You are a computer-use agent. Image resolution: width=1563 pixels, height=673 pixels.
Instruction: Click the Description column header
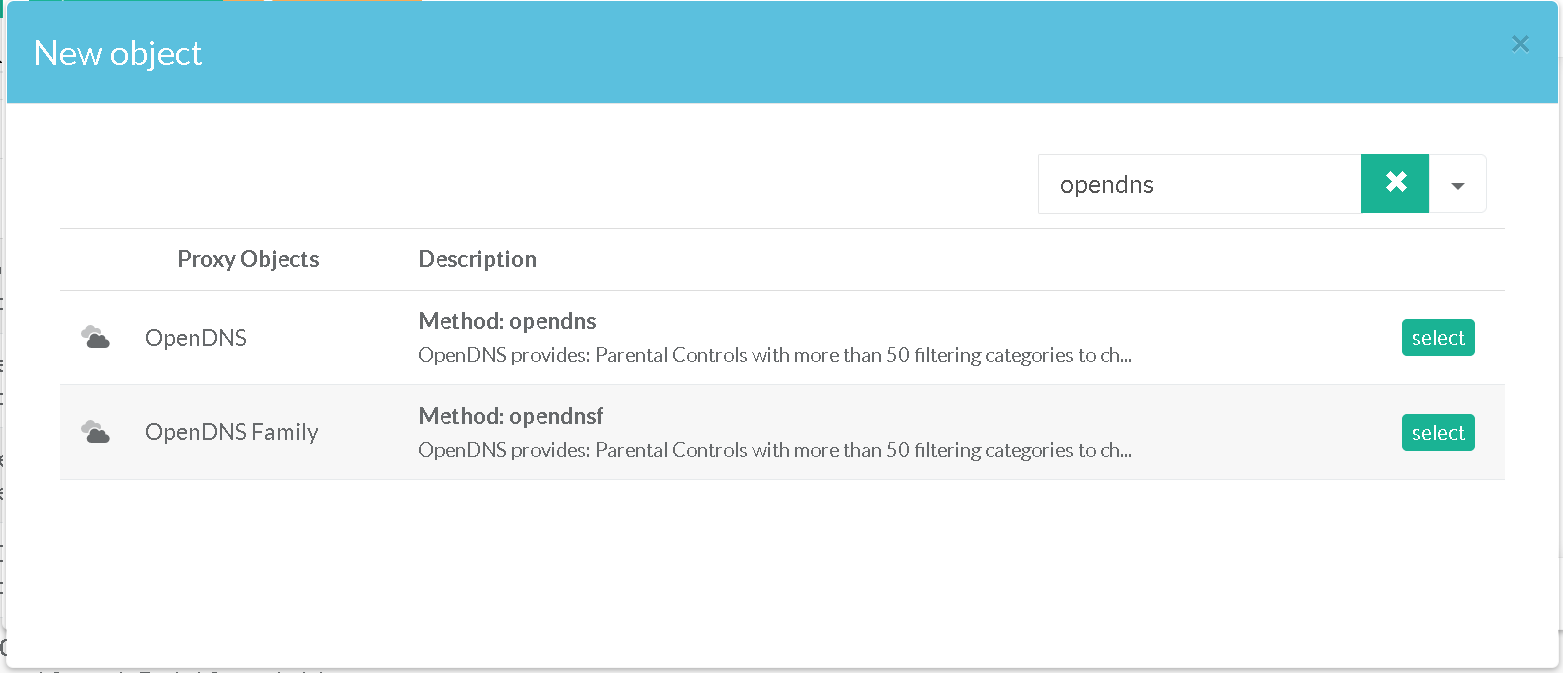coord(477,259)
